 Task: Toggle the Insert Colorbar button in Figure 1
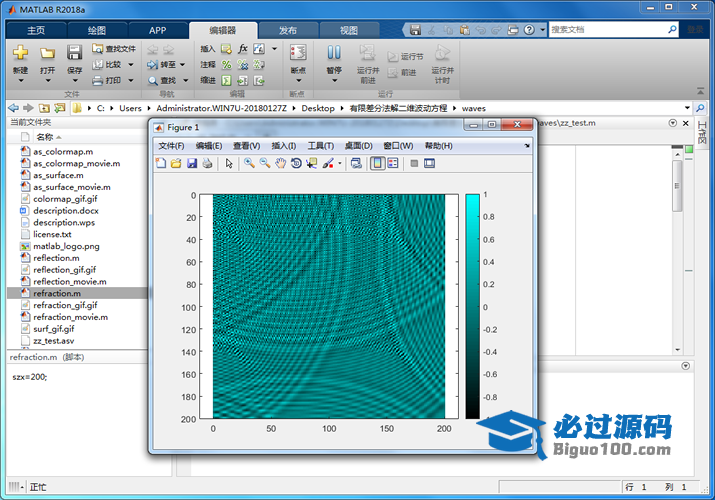click(377, 163)
